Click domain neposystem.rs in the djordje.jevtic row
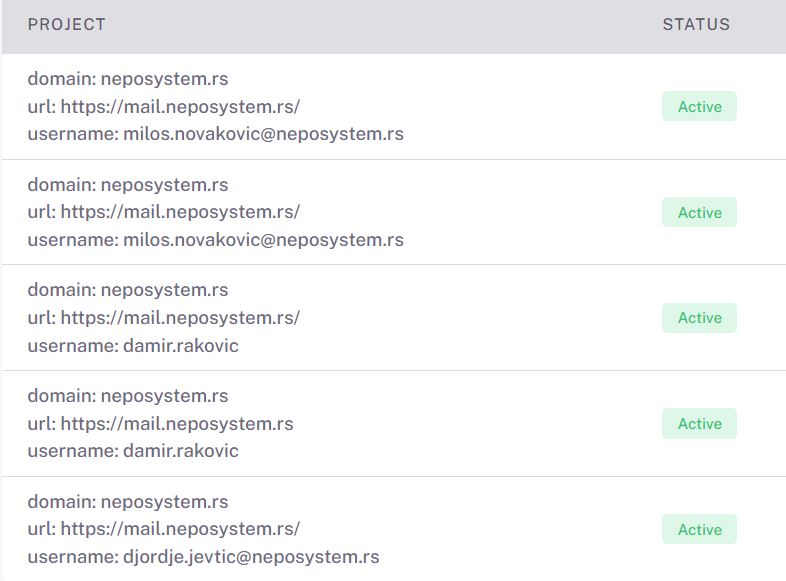The height and width of the screenshot is (581, 786). pos(128,502)
